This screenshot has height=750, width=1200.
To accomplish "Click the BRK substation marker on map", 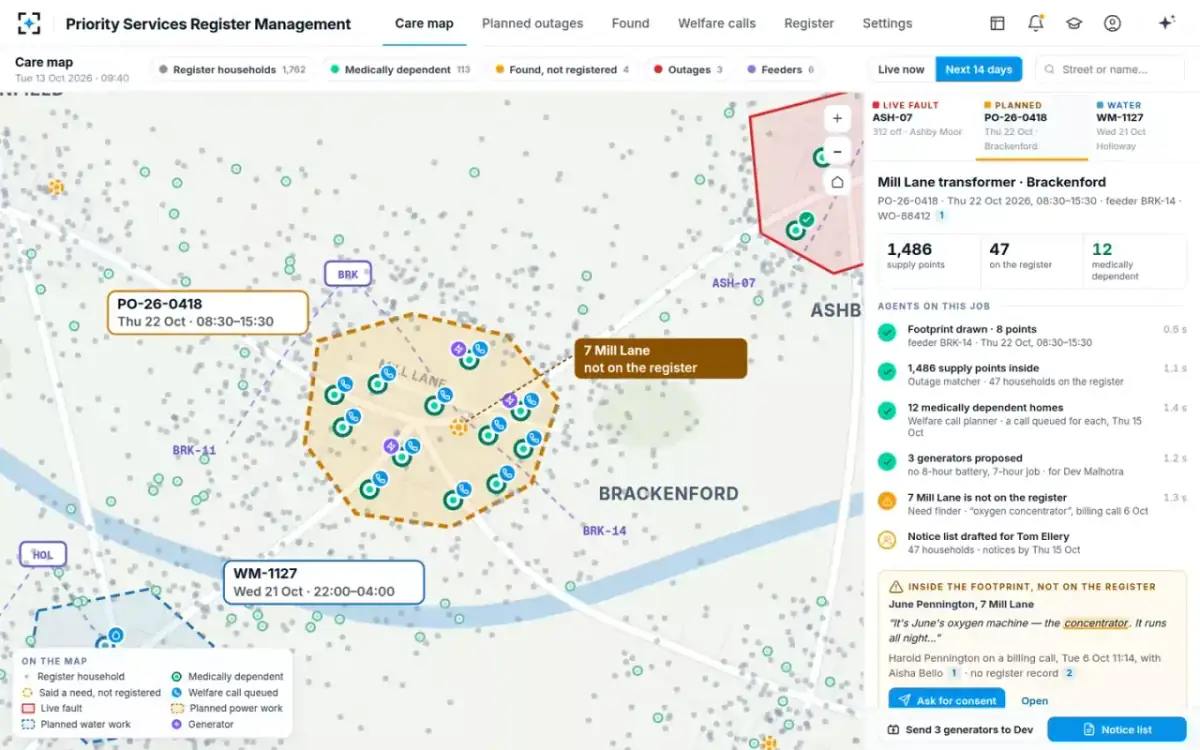I will (x=348, y=274).
